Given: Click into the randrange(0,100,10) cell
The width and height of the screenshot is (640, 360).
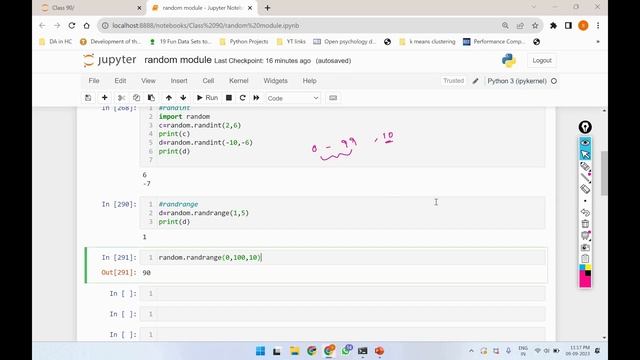Looking at the screenshot, I should (342, 258).
